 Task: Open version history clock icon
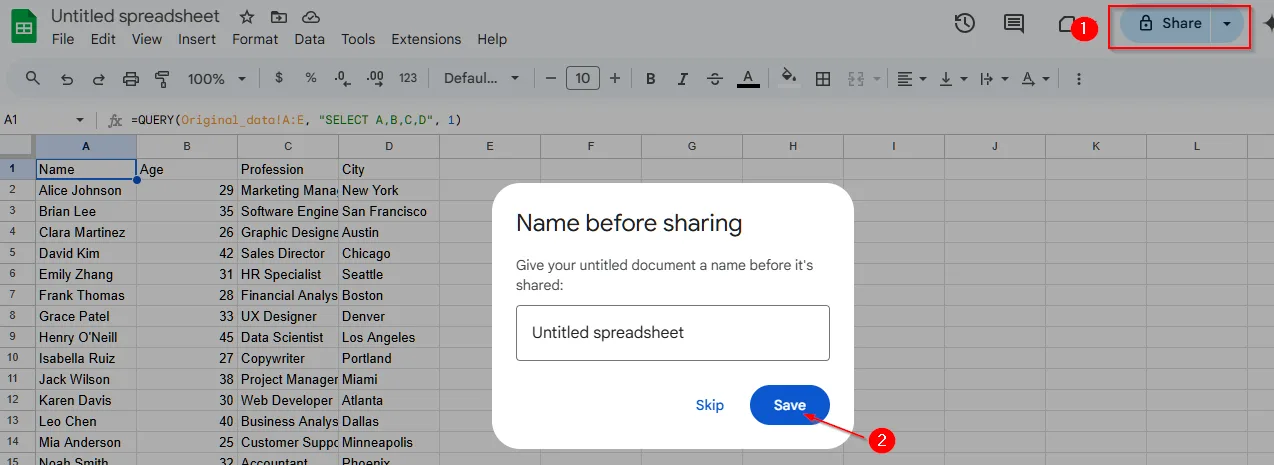(964, 24)
